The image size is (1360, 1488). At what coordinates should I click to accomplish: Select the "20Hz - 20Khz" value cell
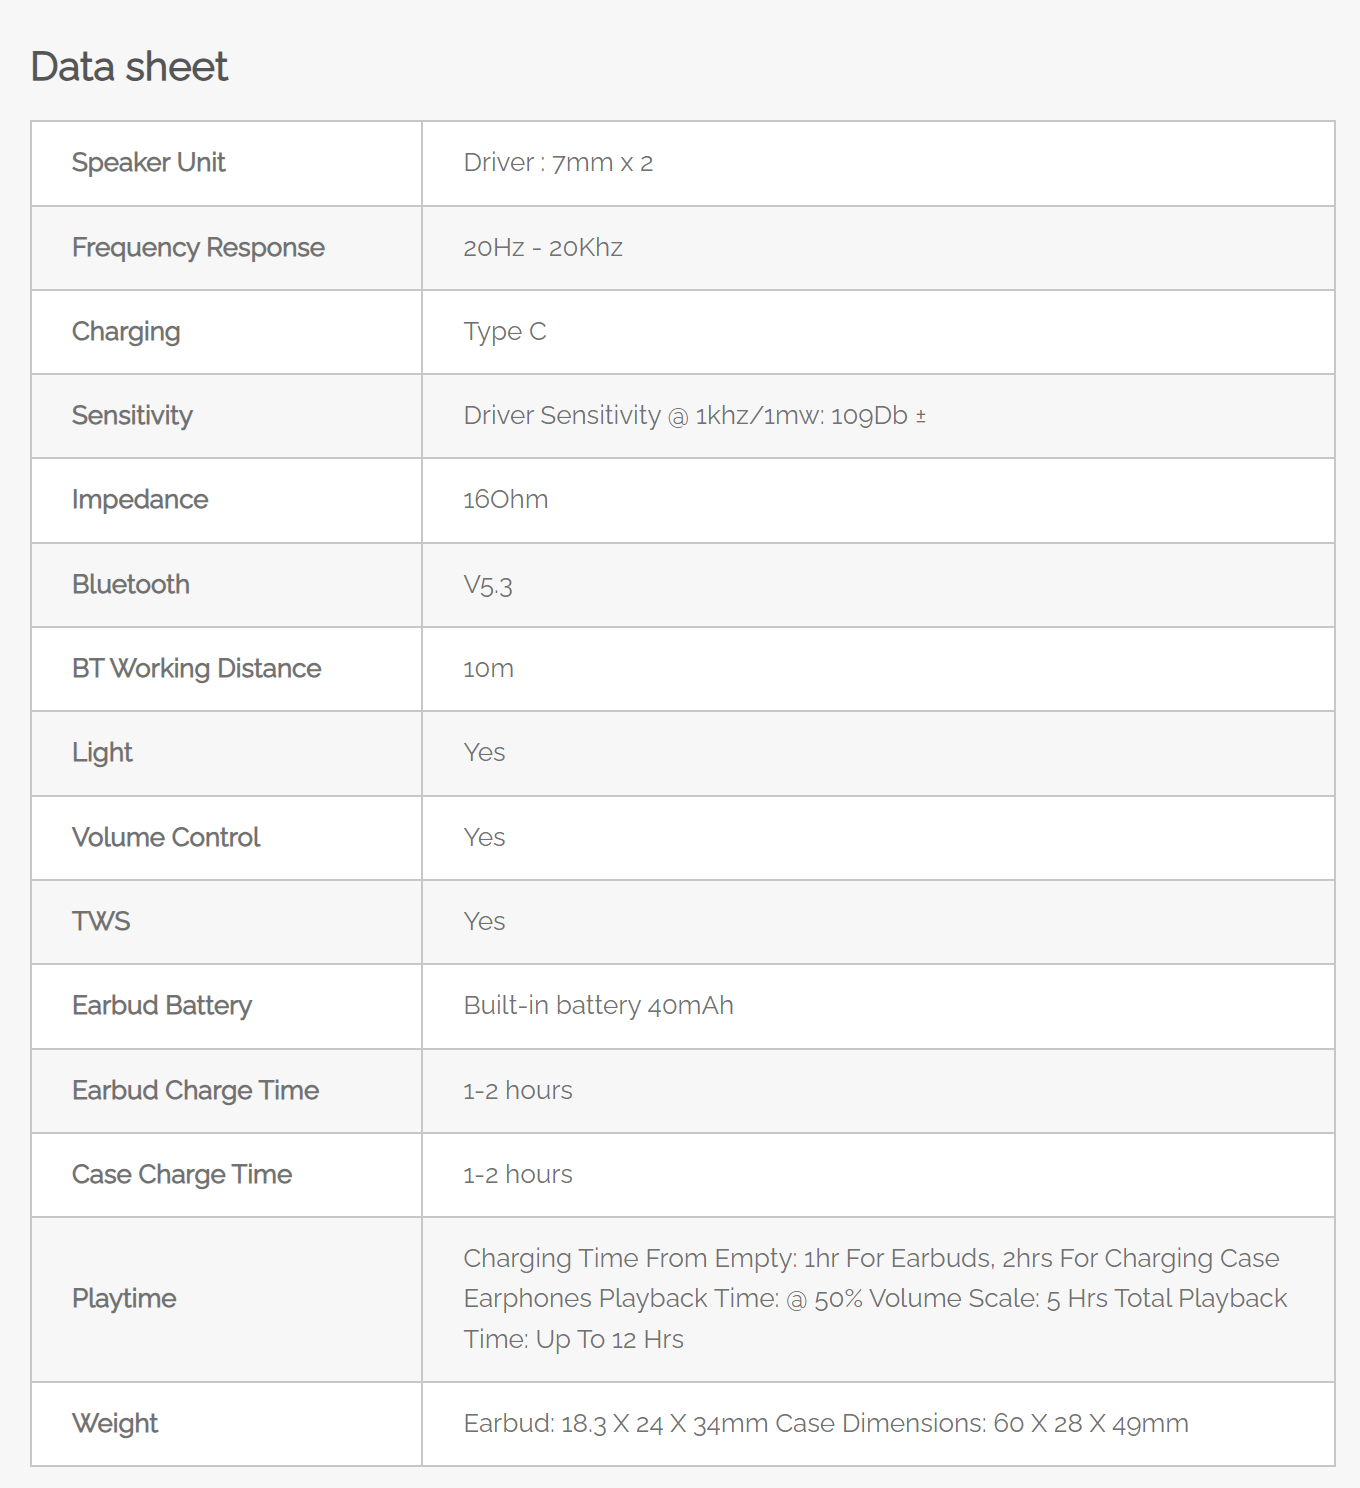543,248
